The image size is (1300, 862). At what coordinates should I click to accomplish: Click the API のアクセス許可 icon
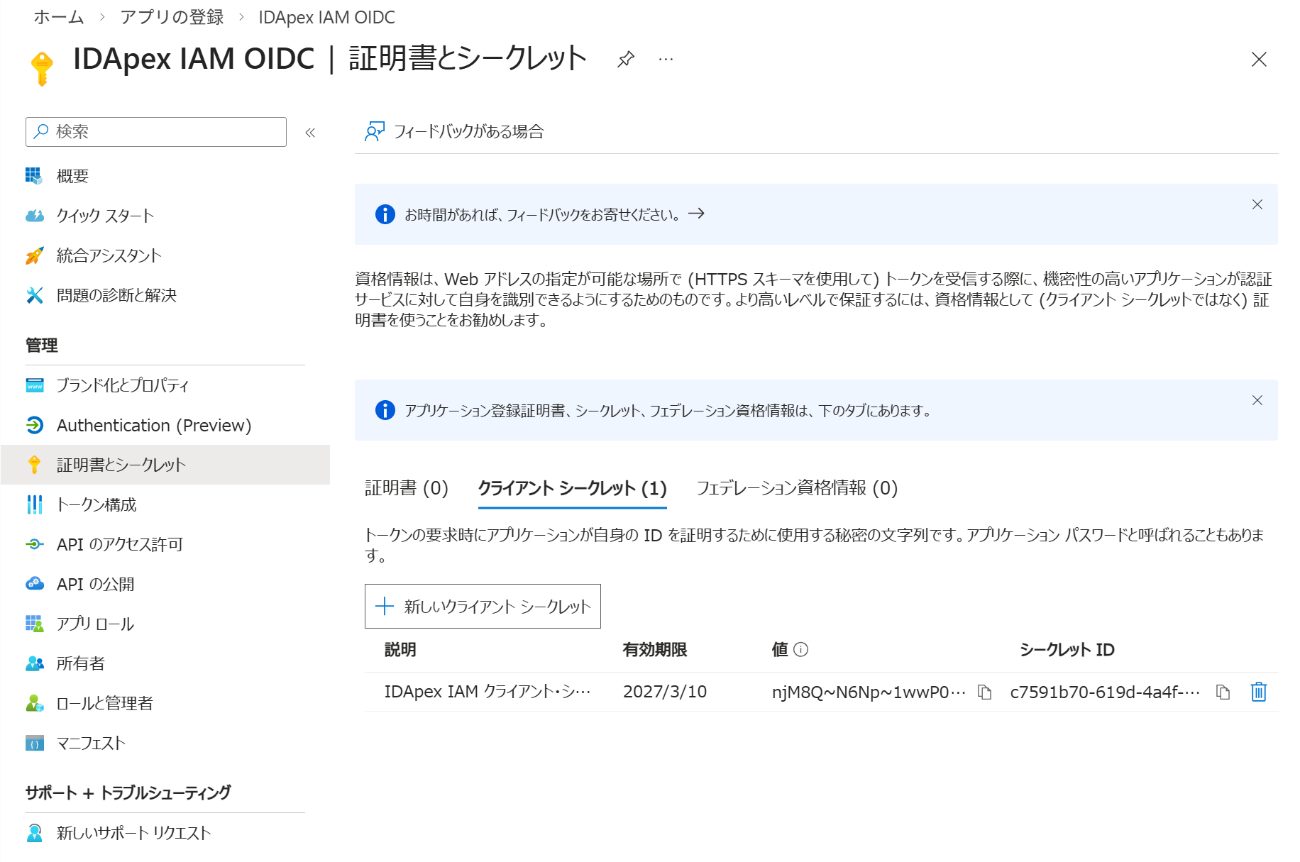tap(35, 544)
